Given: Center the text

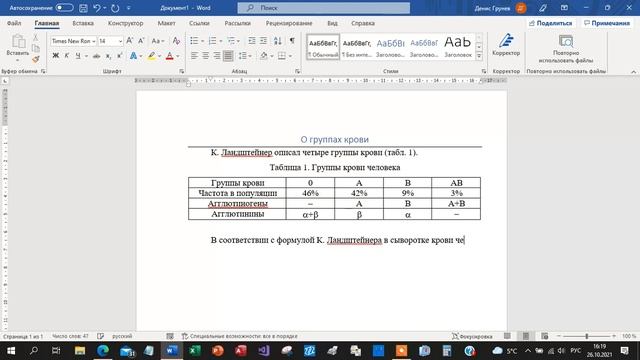Looking at the screenshot, I should pyautogui.click(x=205, y=56).
